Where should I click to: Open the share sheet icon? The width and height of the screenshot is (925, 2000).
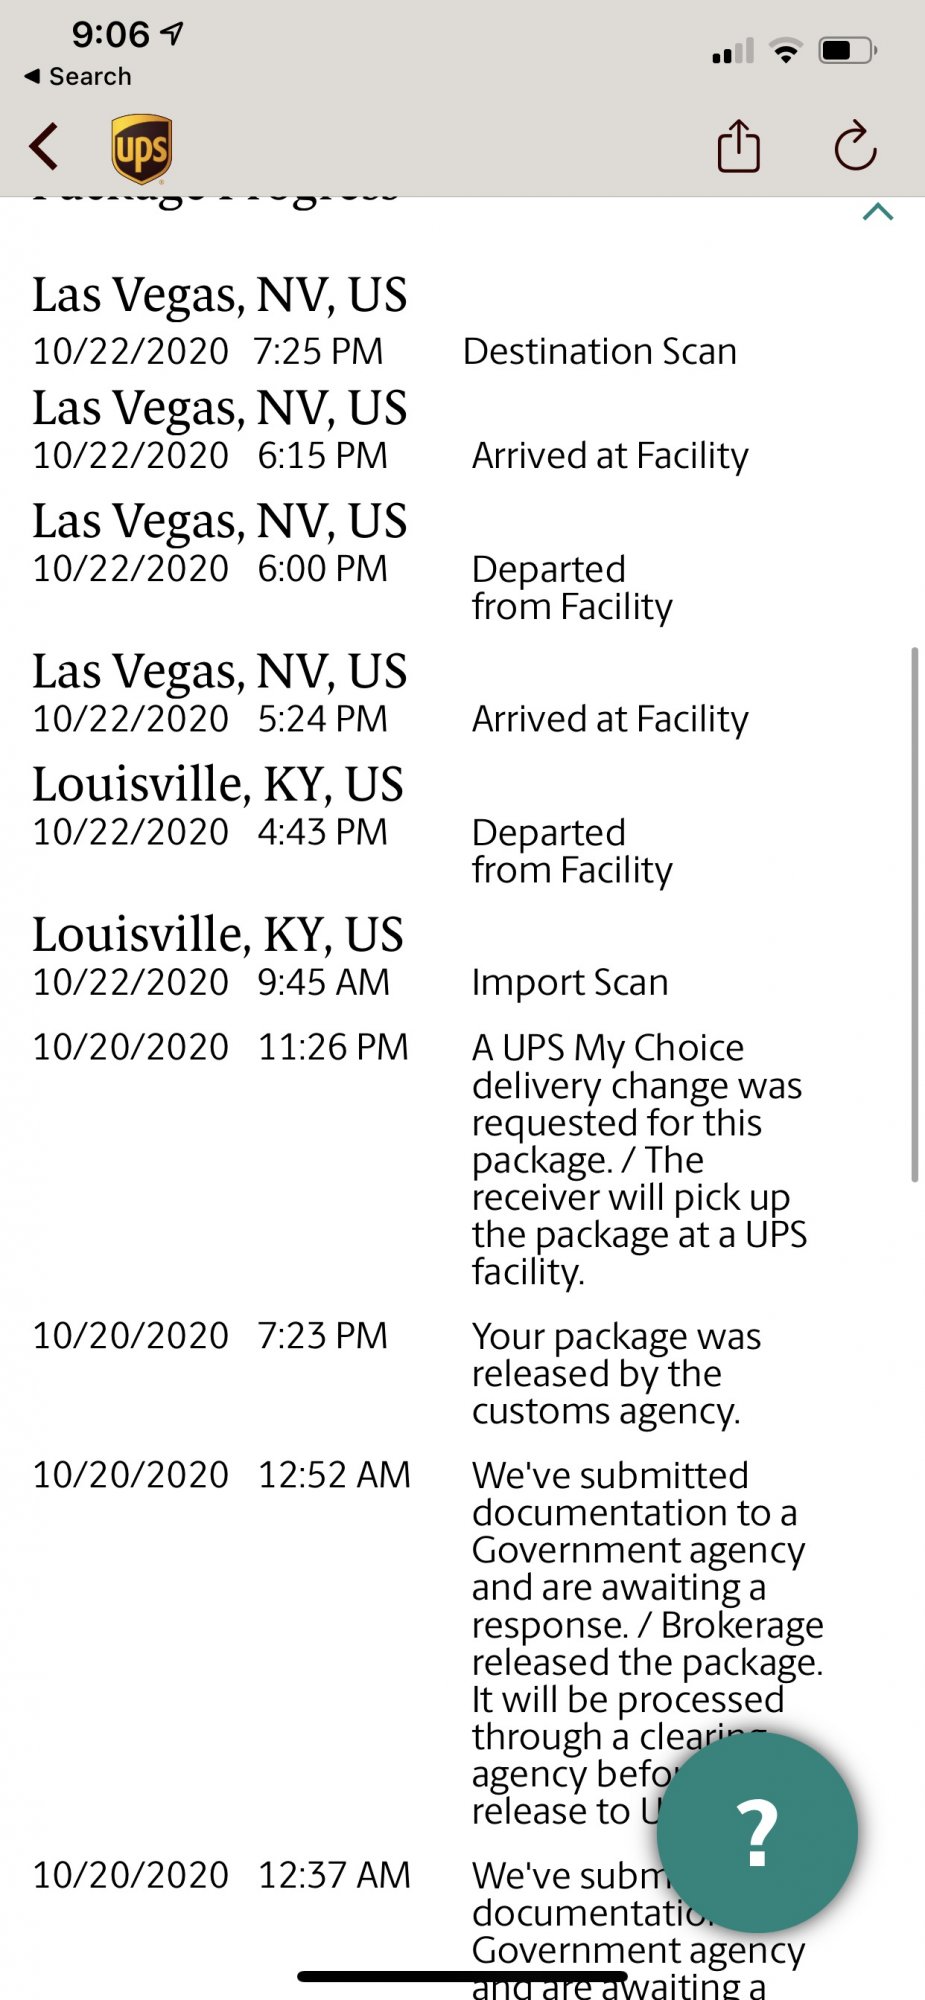[x=739, y=146]
